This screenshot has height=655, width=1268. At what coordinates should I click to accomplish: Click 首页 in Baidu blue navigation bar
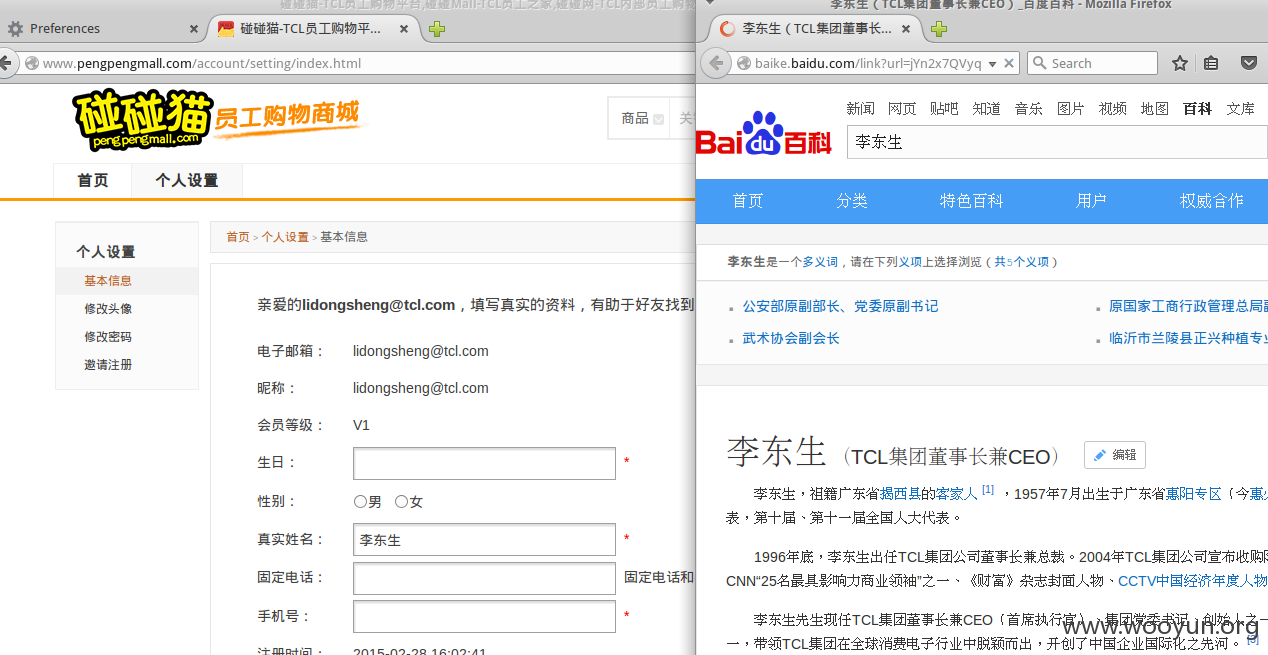748,201
